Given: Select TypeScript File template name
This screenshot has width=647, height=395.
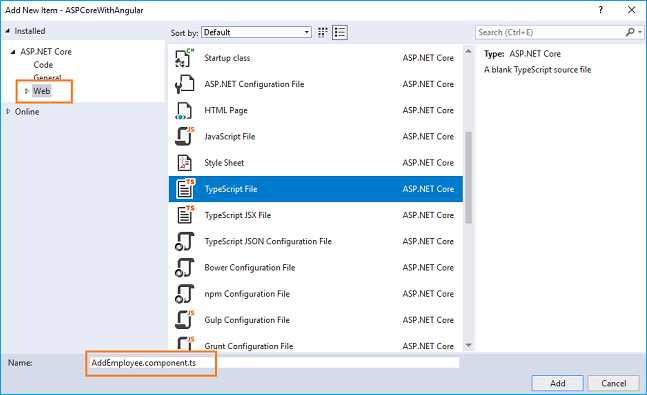Looking at the screenshot, I should [231, 189].
